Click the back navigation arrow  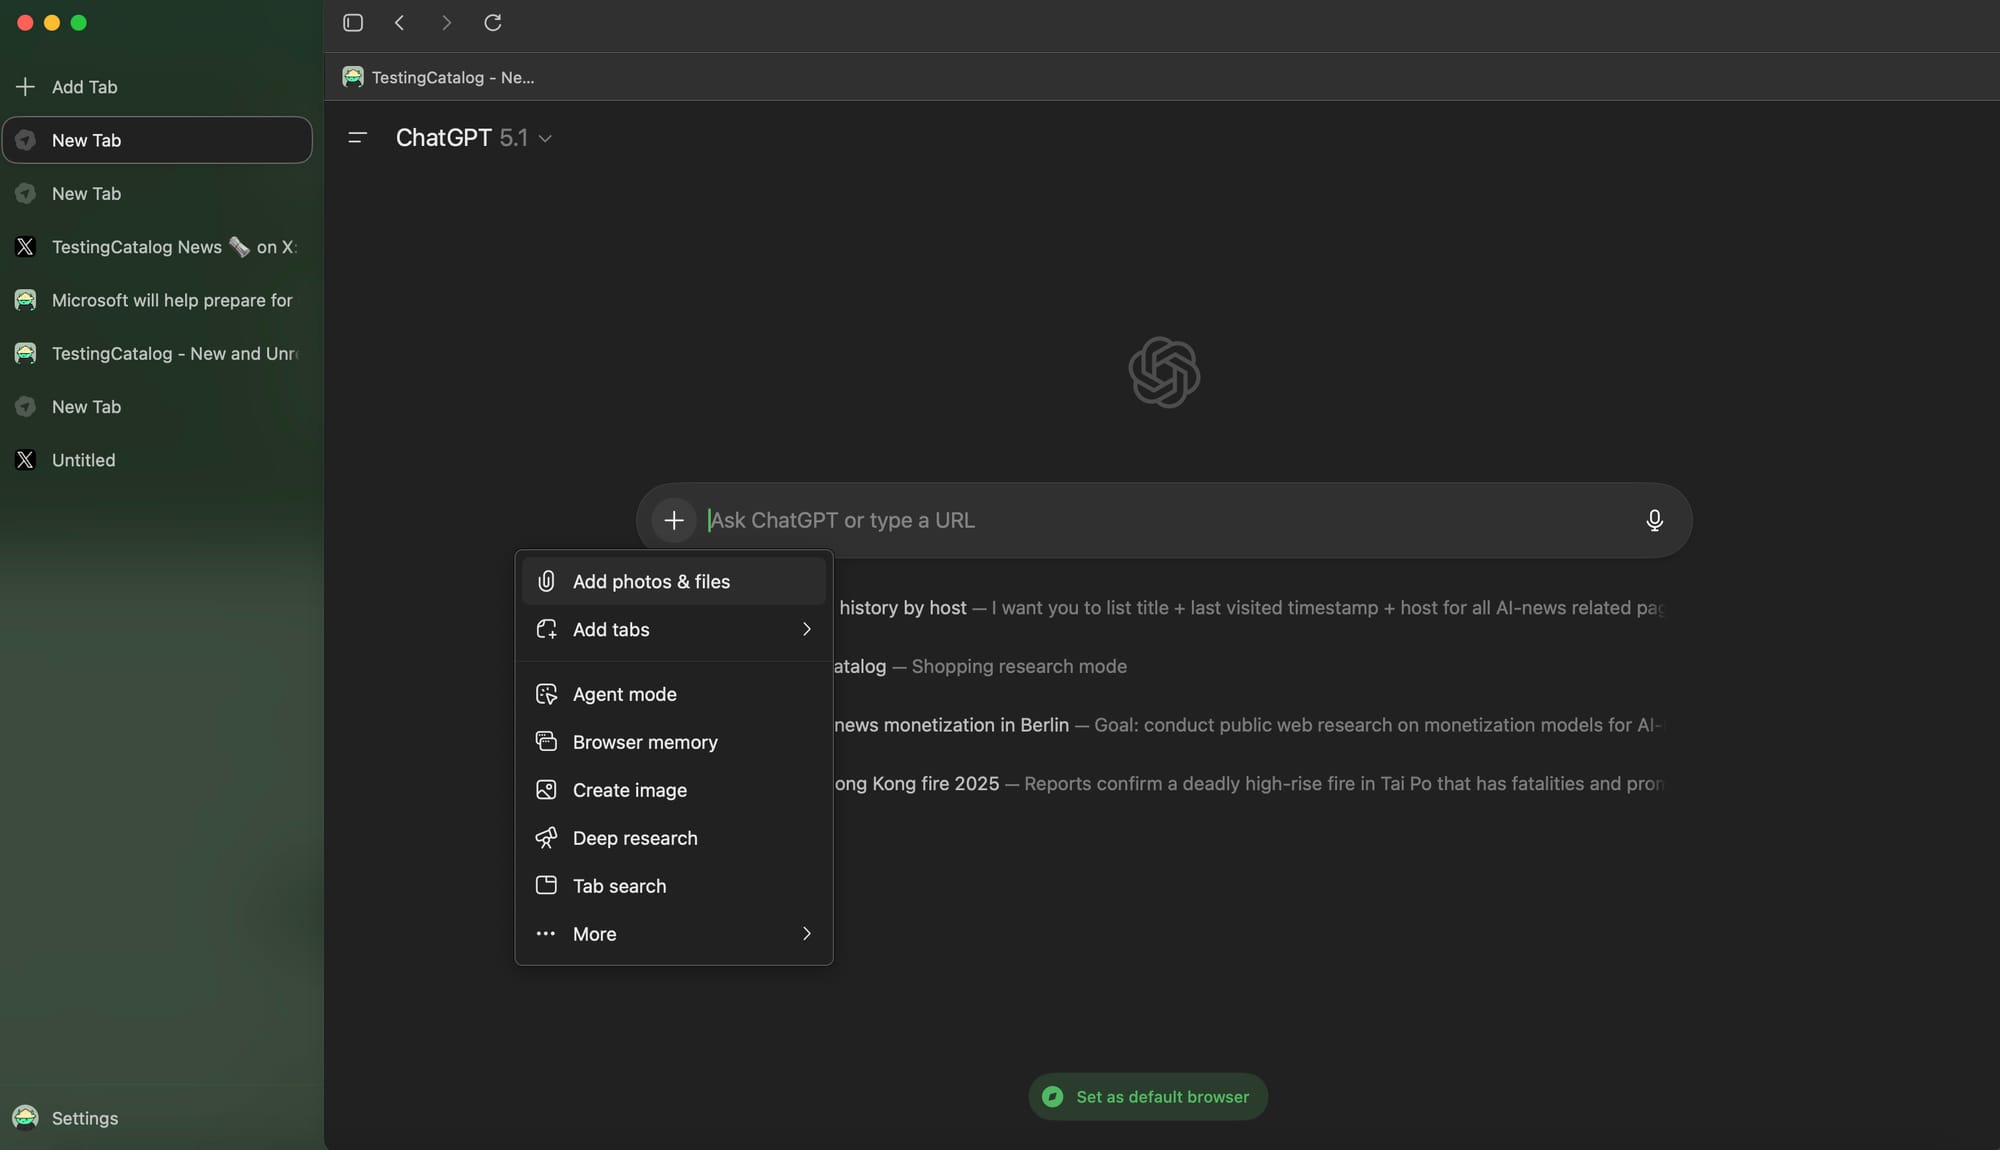coord(400,22)
